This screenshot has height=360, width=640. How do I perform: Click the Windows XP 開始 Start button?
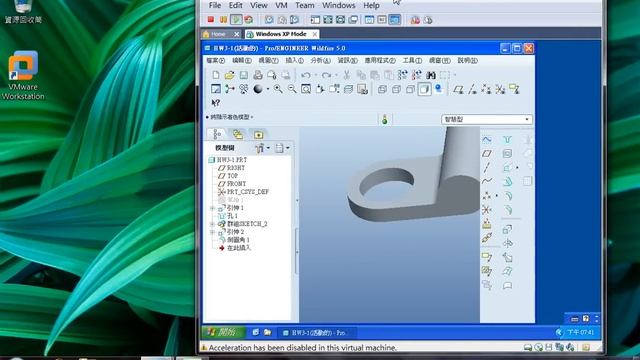click(224, 332)
